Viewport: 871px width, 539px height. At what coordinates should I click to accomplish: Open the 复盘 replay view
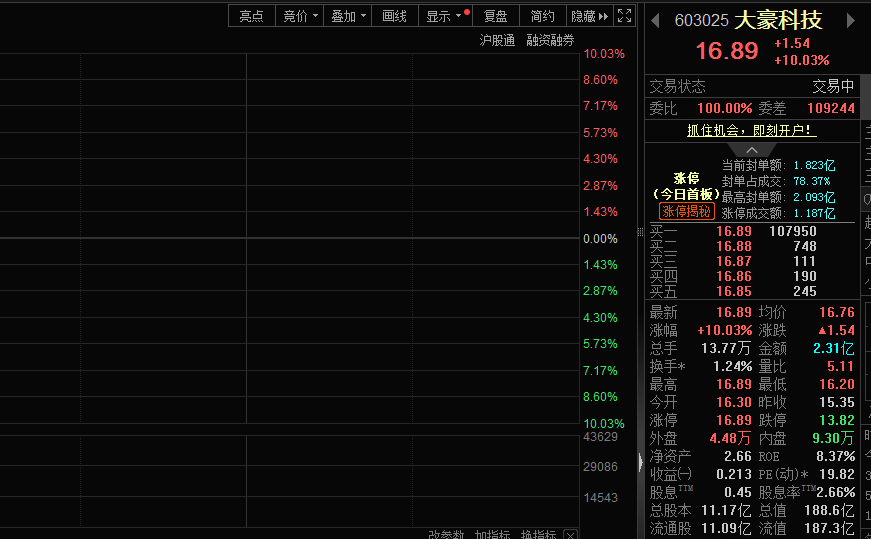tap(495, 16)
